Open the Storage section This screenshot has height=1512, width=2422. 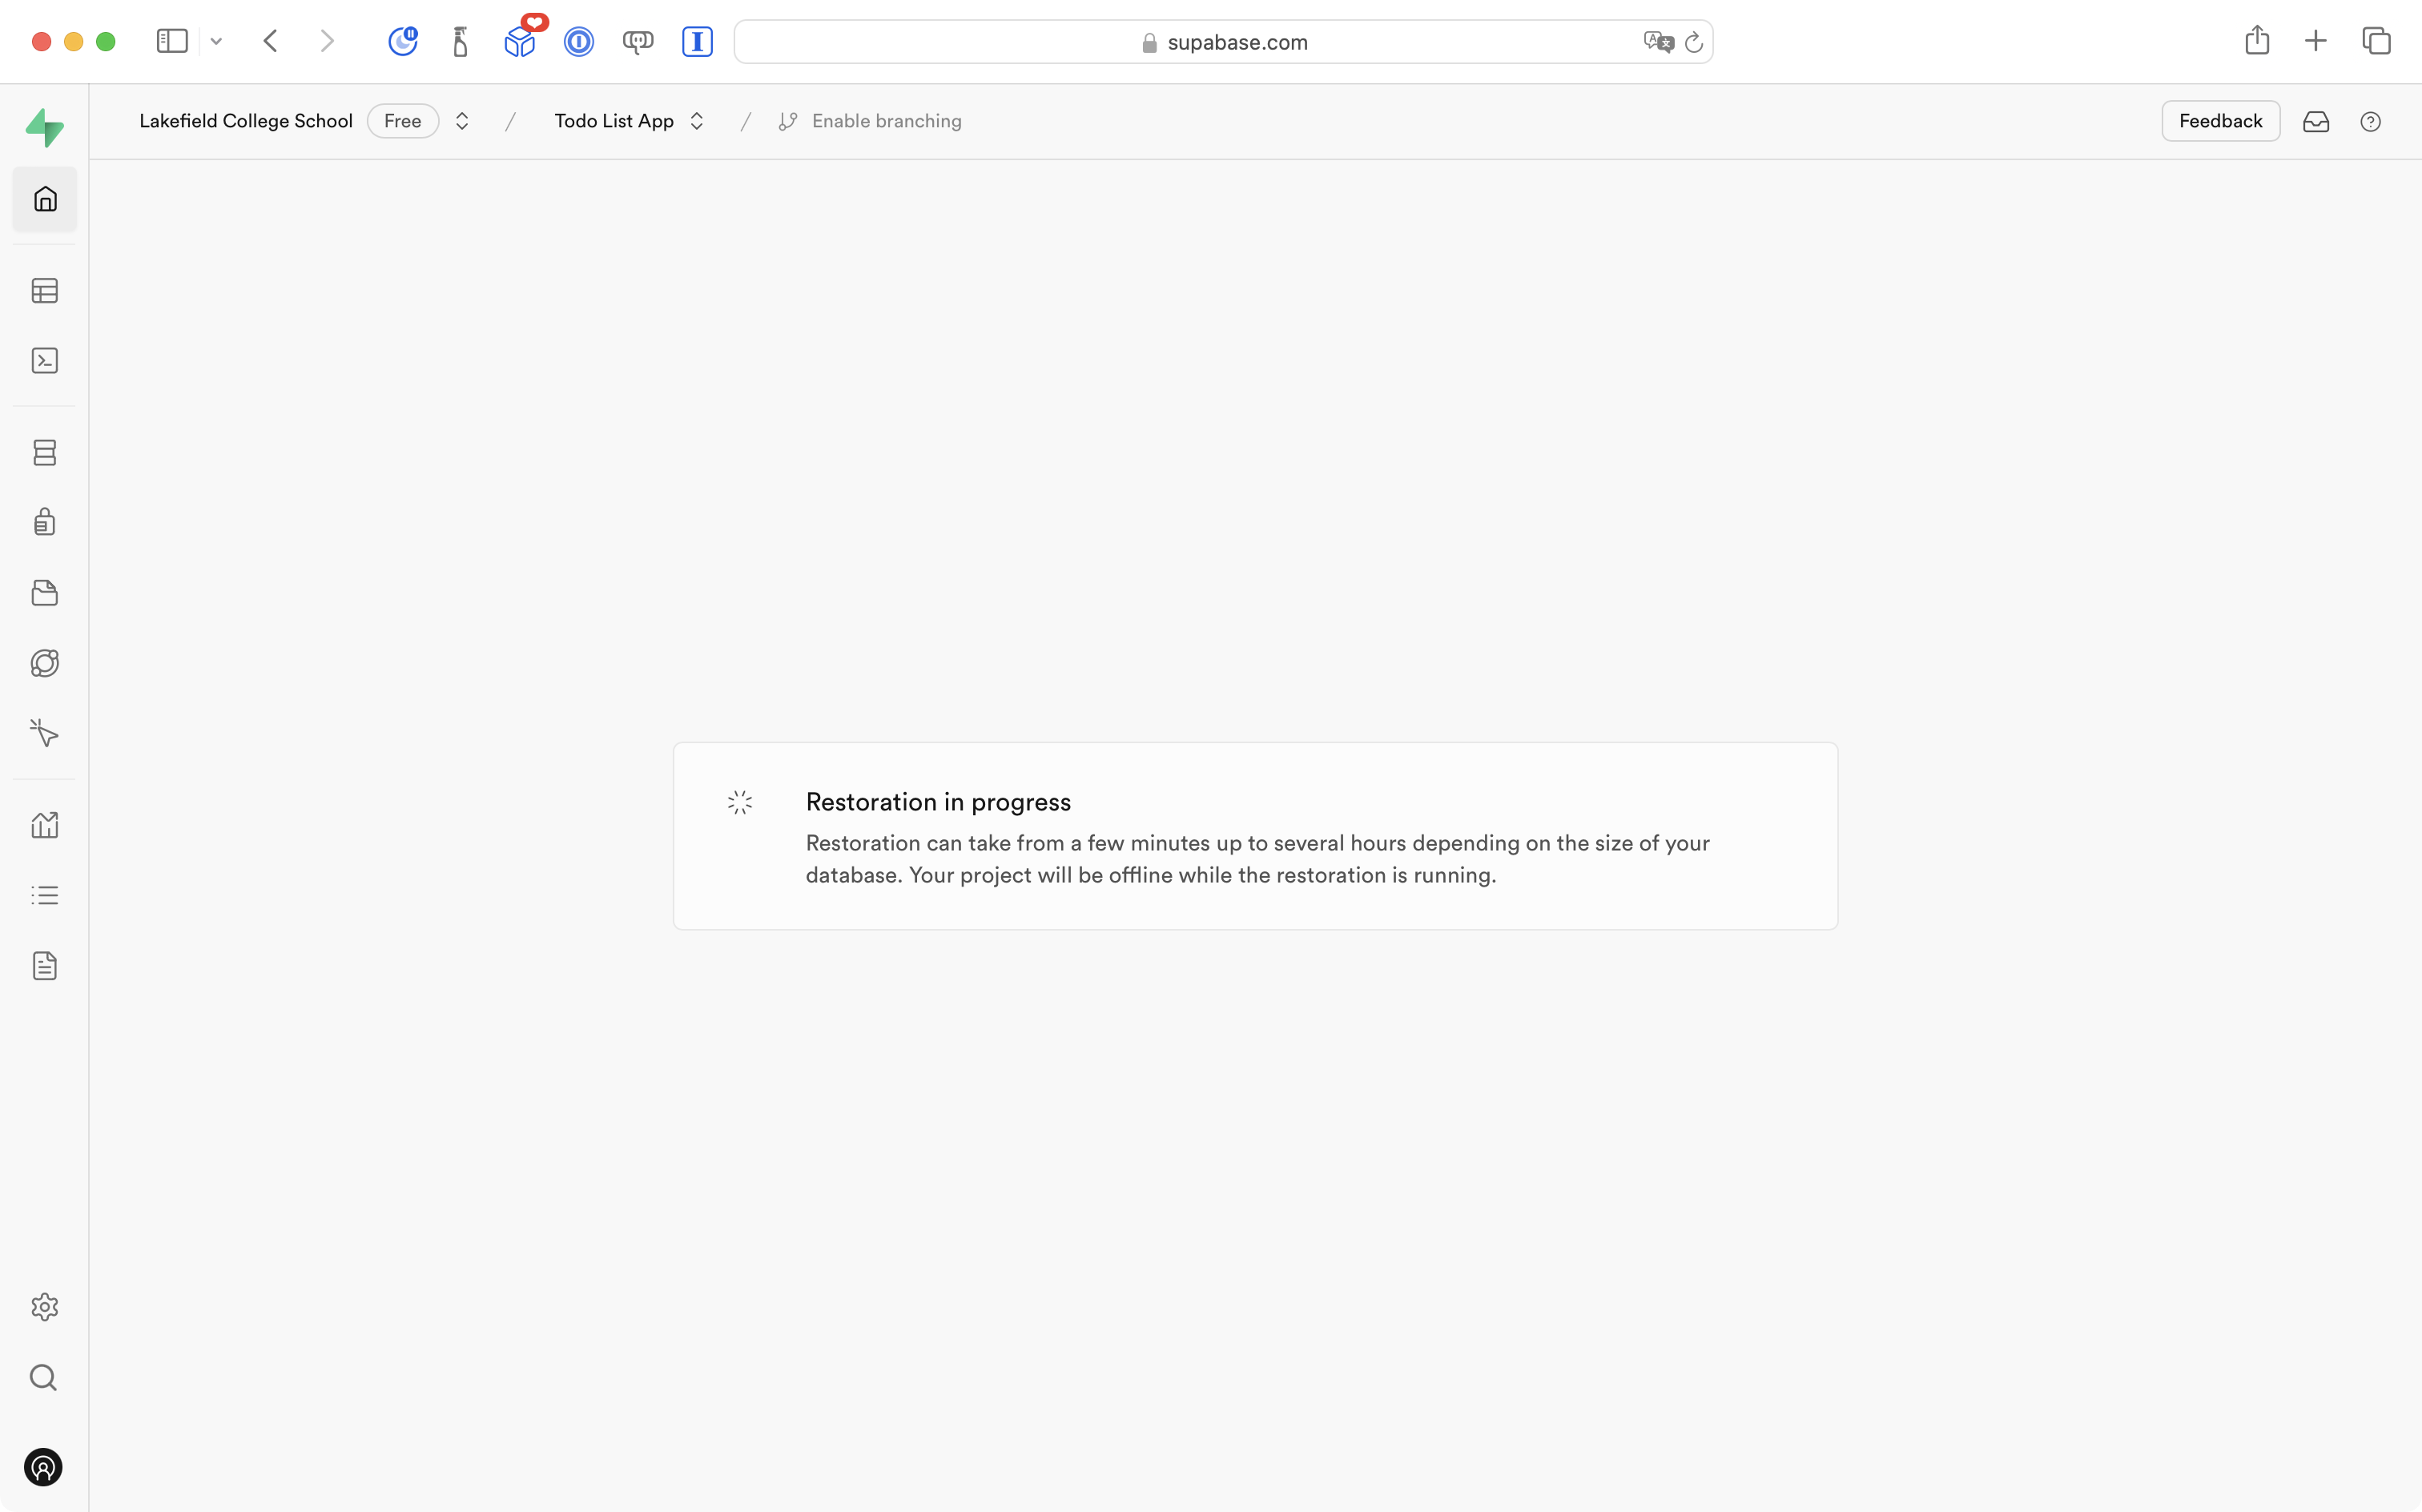coord(44,592)
